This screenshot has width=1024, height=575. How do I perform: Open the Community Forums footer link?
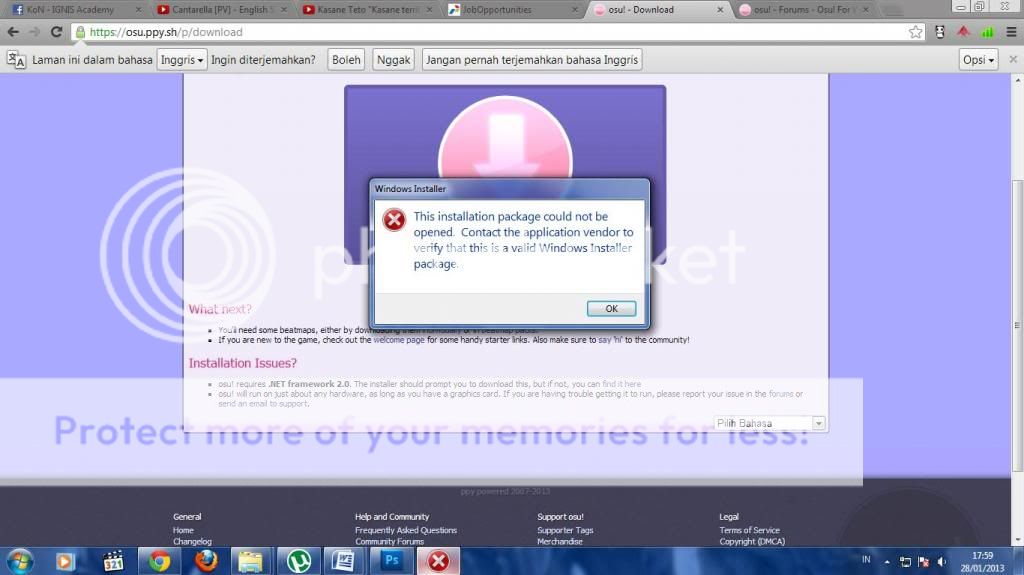point(389,542)
